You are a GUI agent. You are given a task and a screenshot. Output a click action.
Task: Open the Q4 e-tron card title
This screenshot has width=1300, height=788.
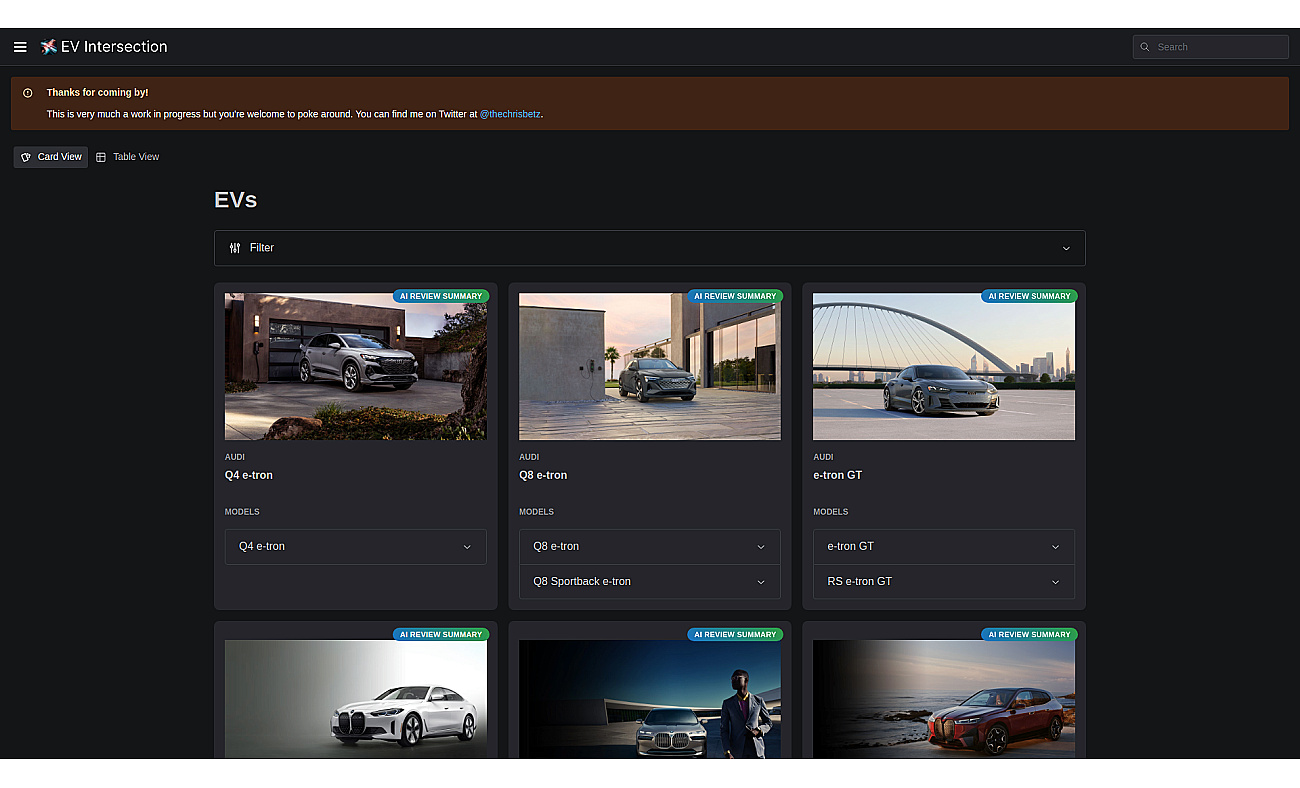pyautogui.click(x=249, y=475)
